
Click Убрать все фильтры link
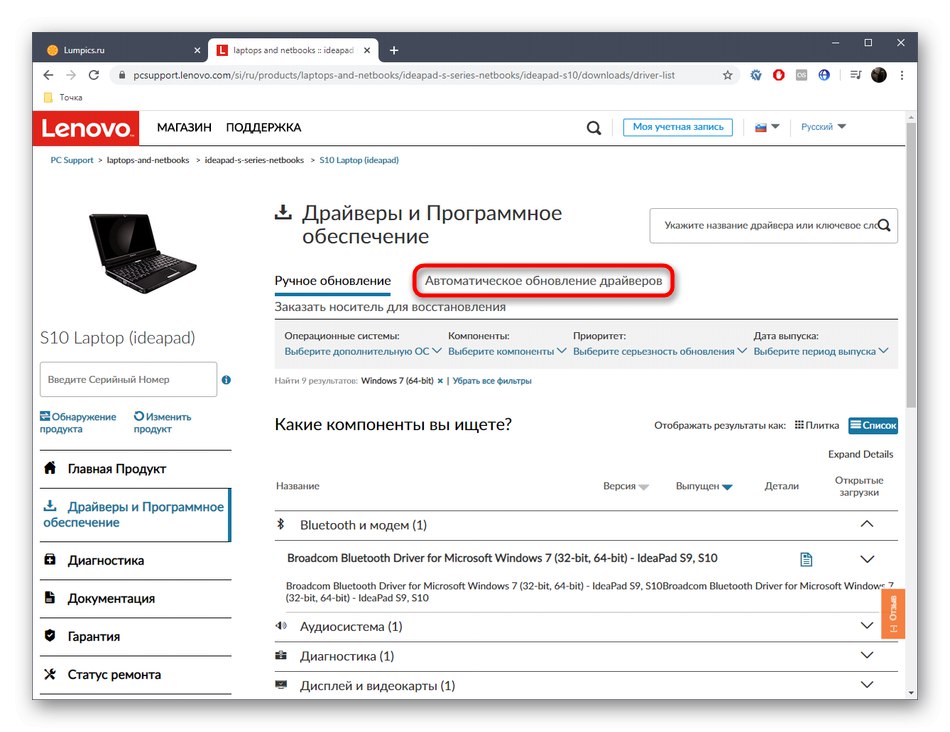click(x=492, y=381)
